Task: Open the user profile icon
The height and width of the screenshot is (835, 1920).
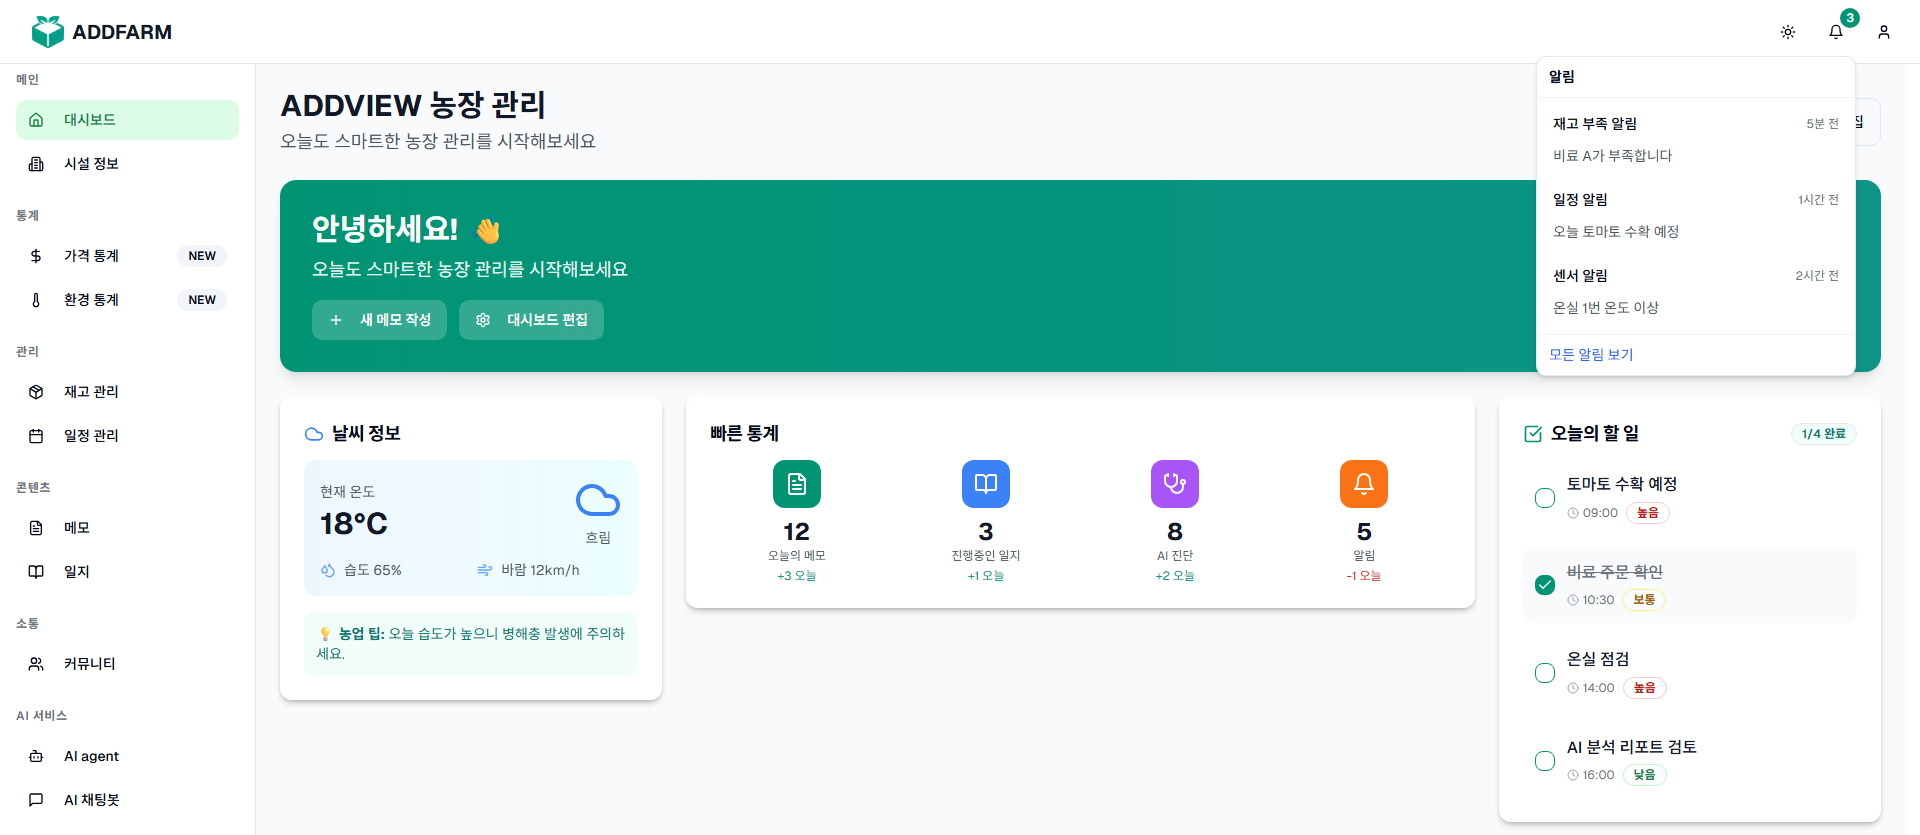Action: [1884, 32]
